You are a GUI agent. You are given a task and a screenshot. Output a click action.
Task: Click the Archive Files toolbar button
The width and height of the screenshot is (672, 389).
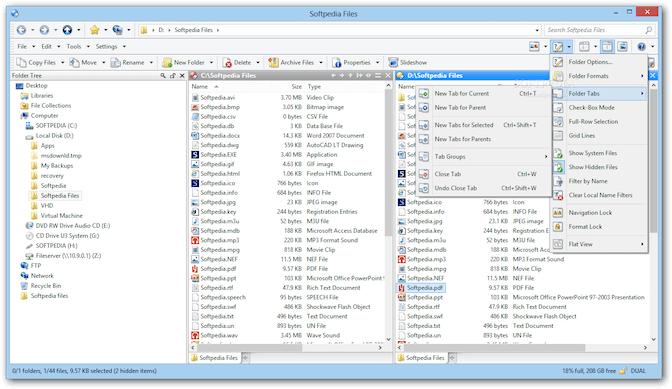(291, 63)
